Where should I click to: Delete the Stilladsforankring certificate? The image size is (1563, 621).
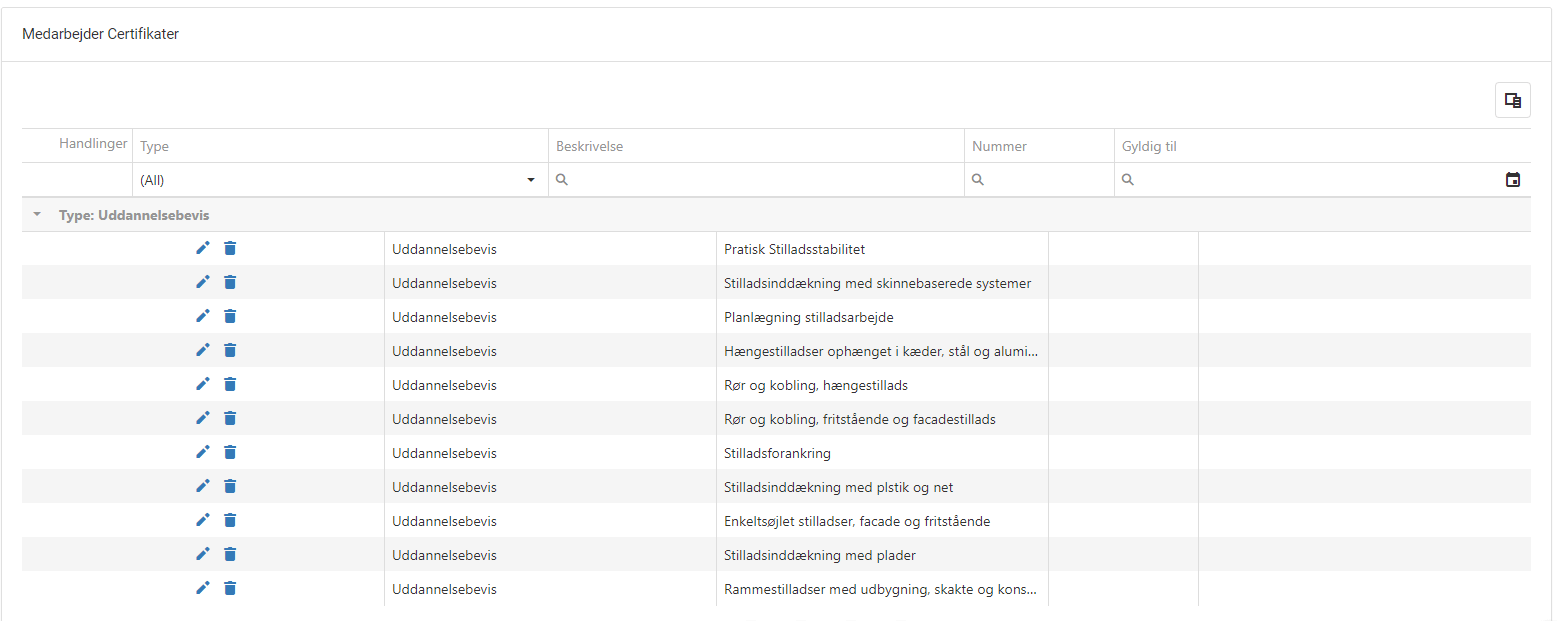coord(230,452)
